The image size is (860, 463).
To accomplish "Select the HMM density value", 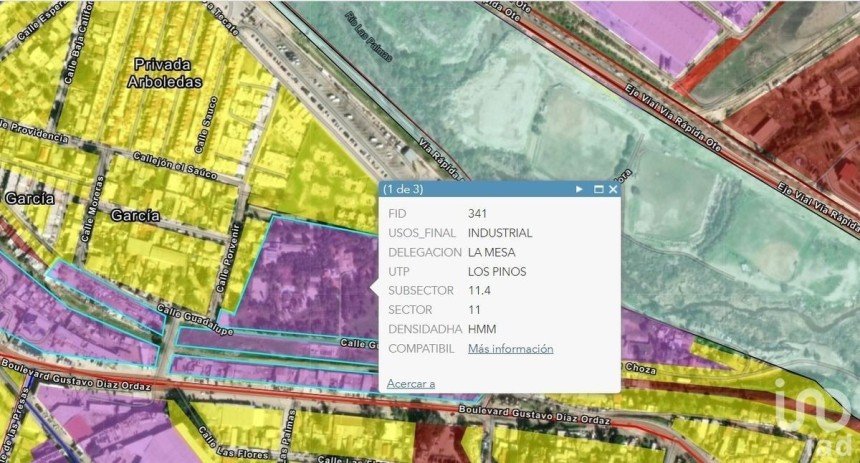I will 482,329.
